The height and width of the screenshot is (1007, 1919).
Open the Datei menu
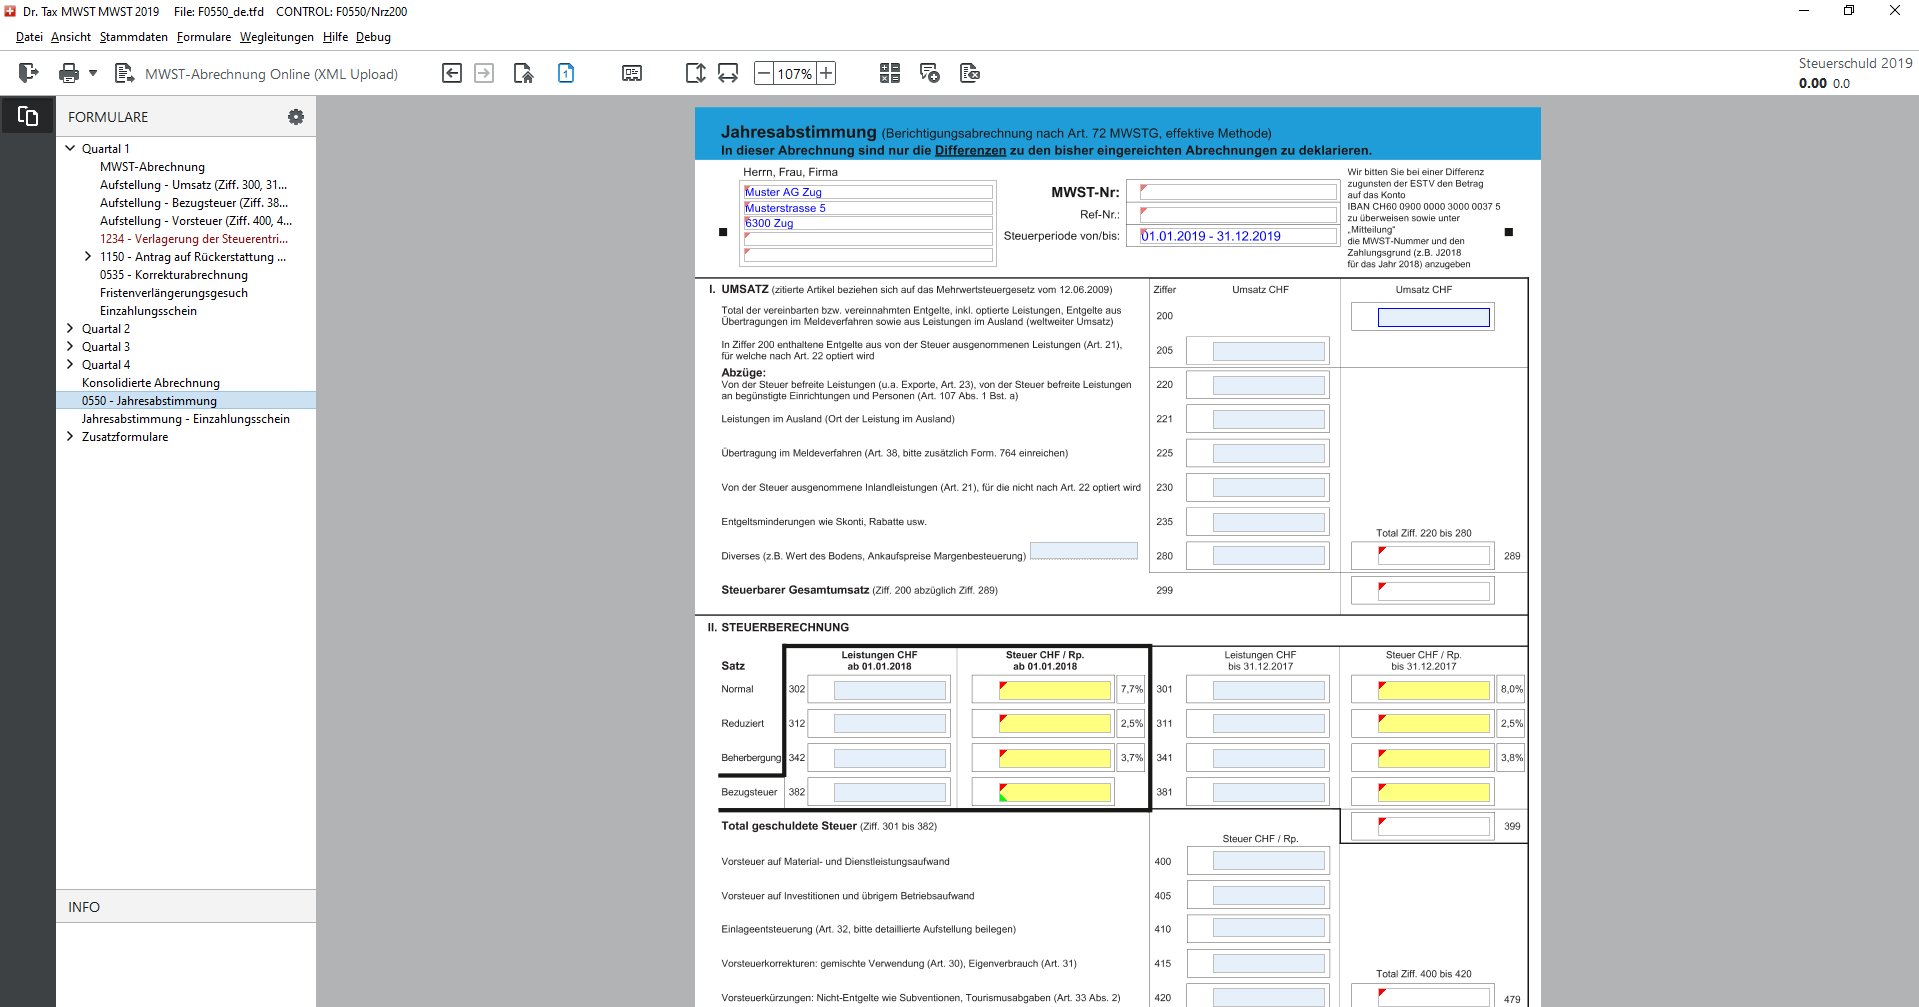point(29,37)
